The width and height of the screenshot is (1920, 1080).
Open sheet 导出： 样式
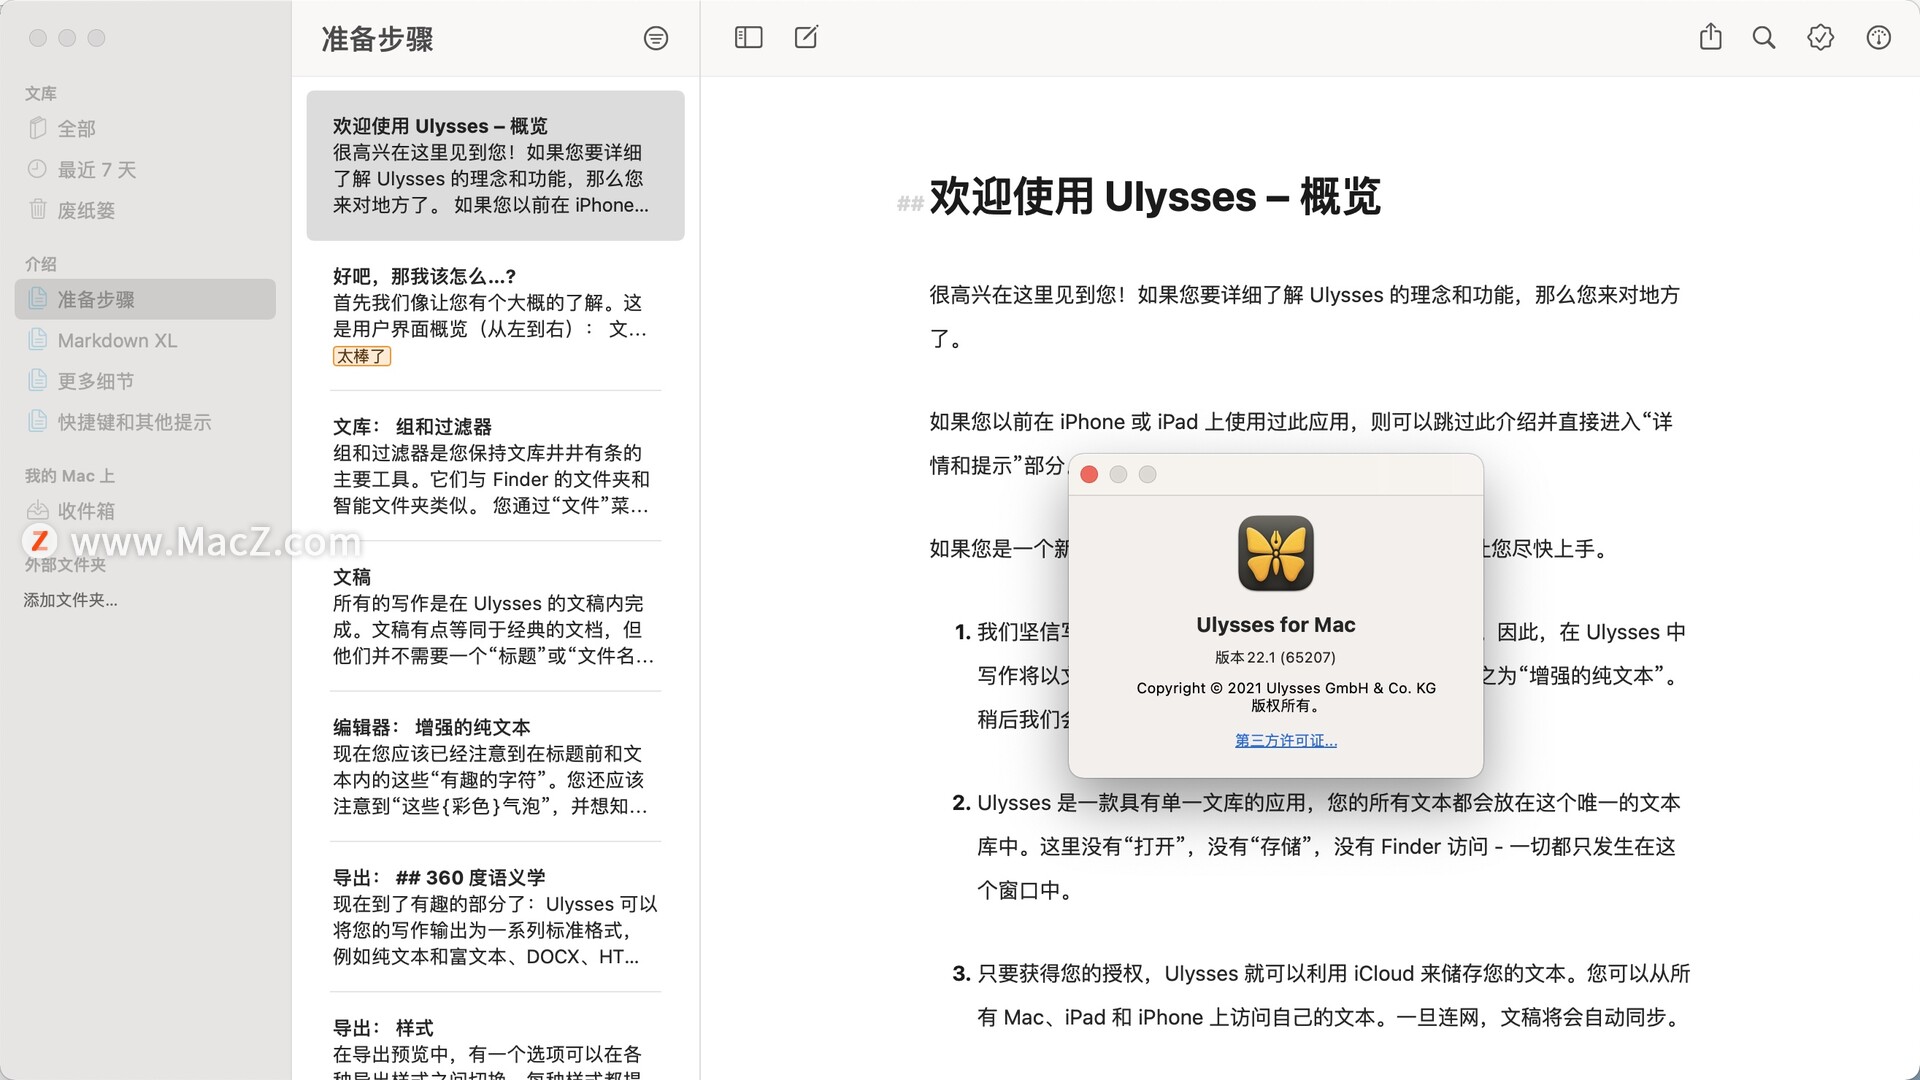[x=495, y=1037]
